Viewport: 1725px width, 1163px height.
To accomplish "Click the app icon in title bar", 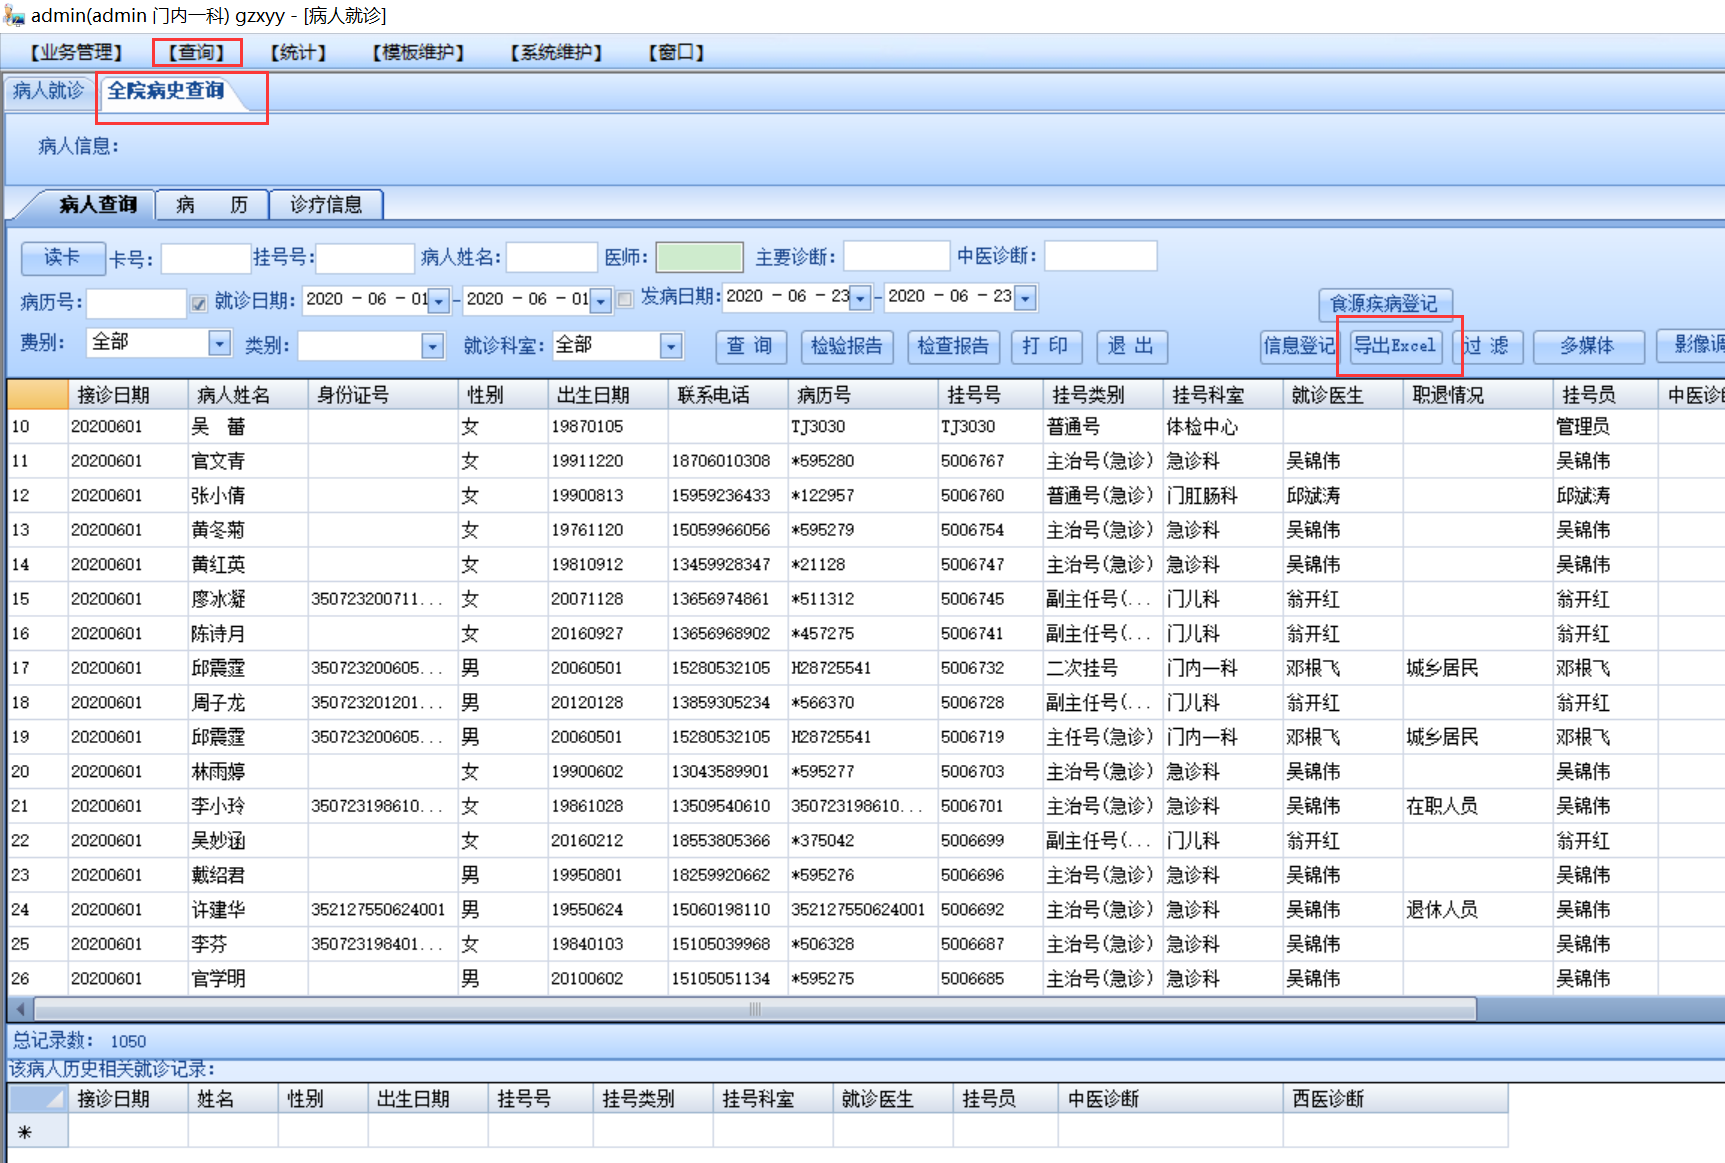I will (x=14, y=15).
